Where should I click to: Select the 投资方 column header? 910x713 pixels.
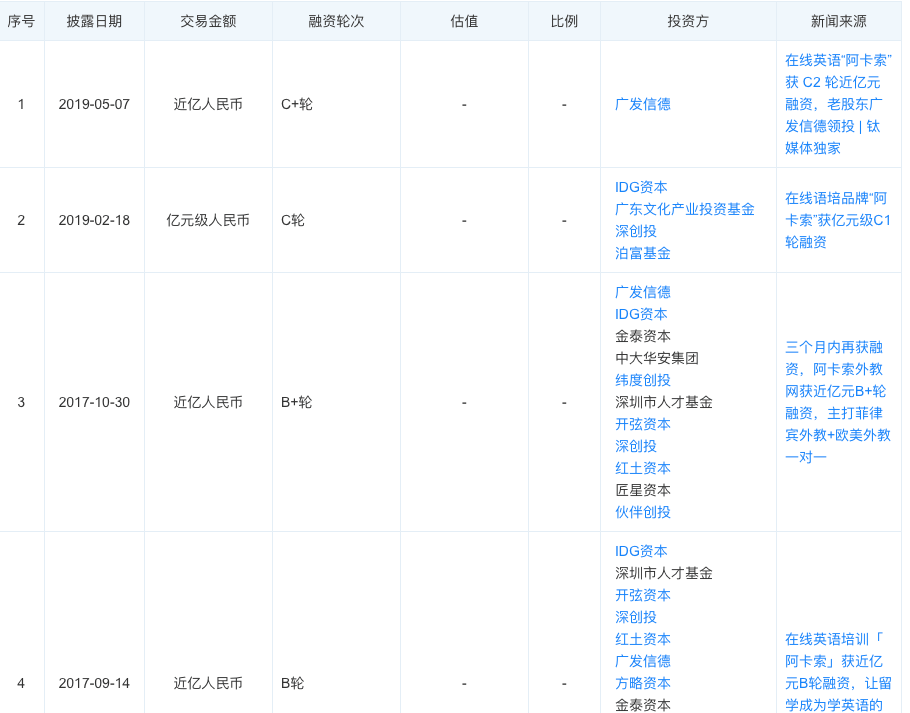click(688, 21)
